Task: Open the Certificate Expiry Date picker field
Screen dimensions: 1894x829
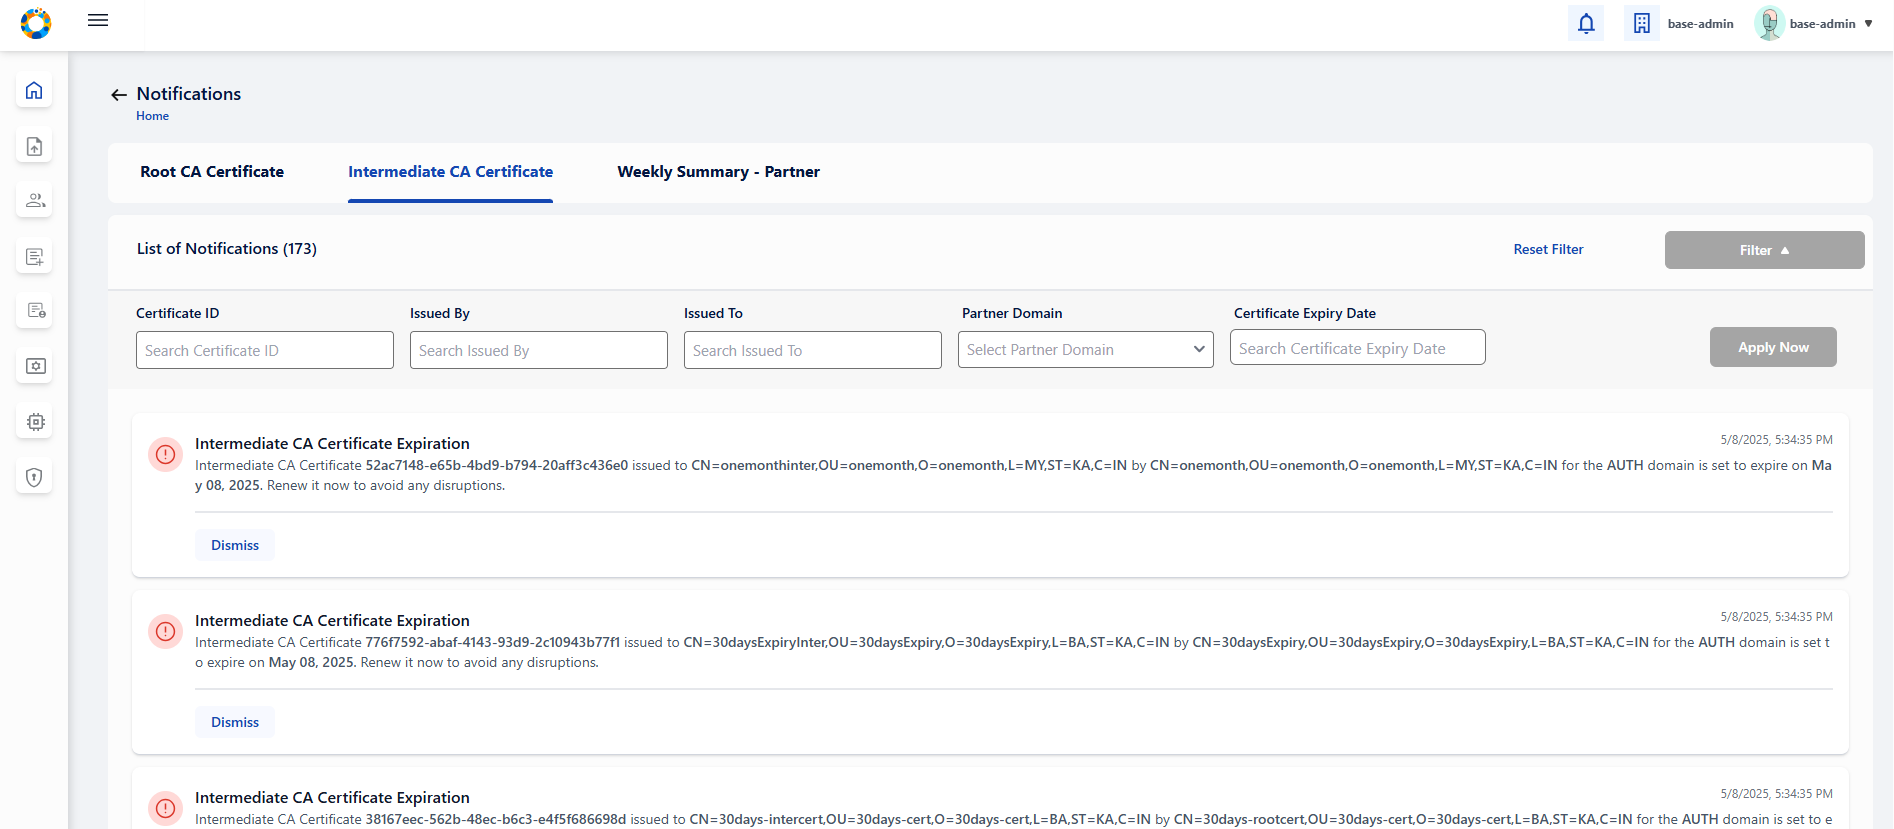Action: pyautogui.click(x=1358, y=347)
